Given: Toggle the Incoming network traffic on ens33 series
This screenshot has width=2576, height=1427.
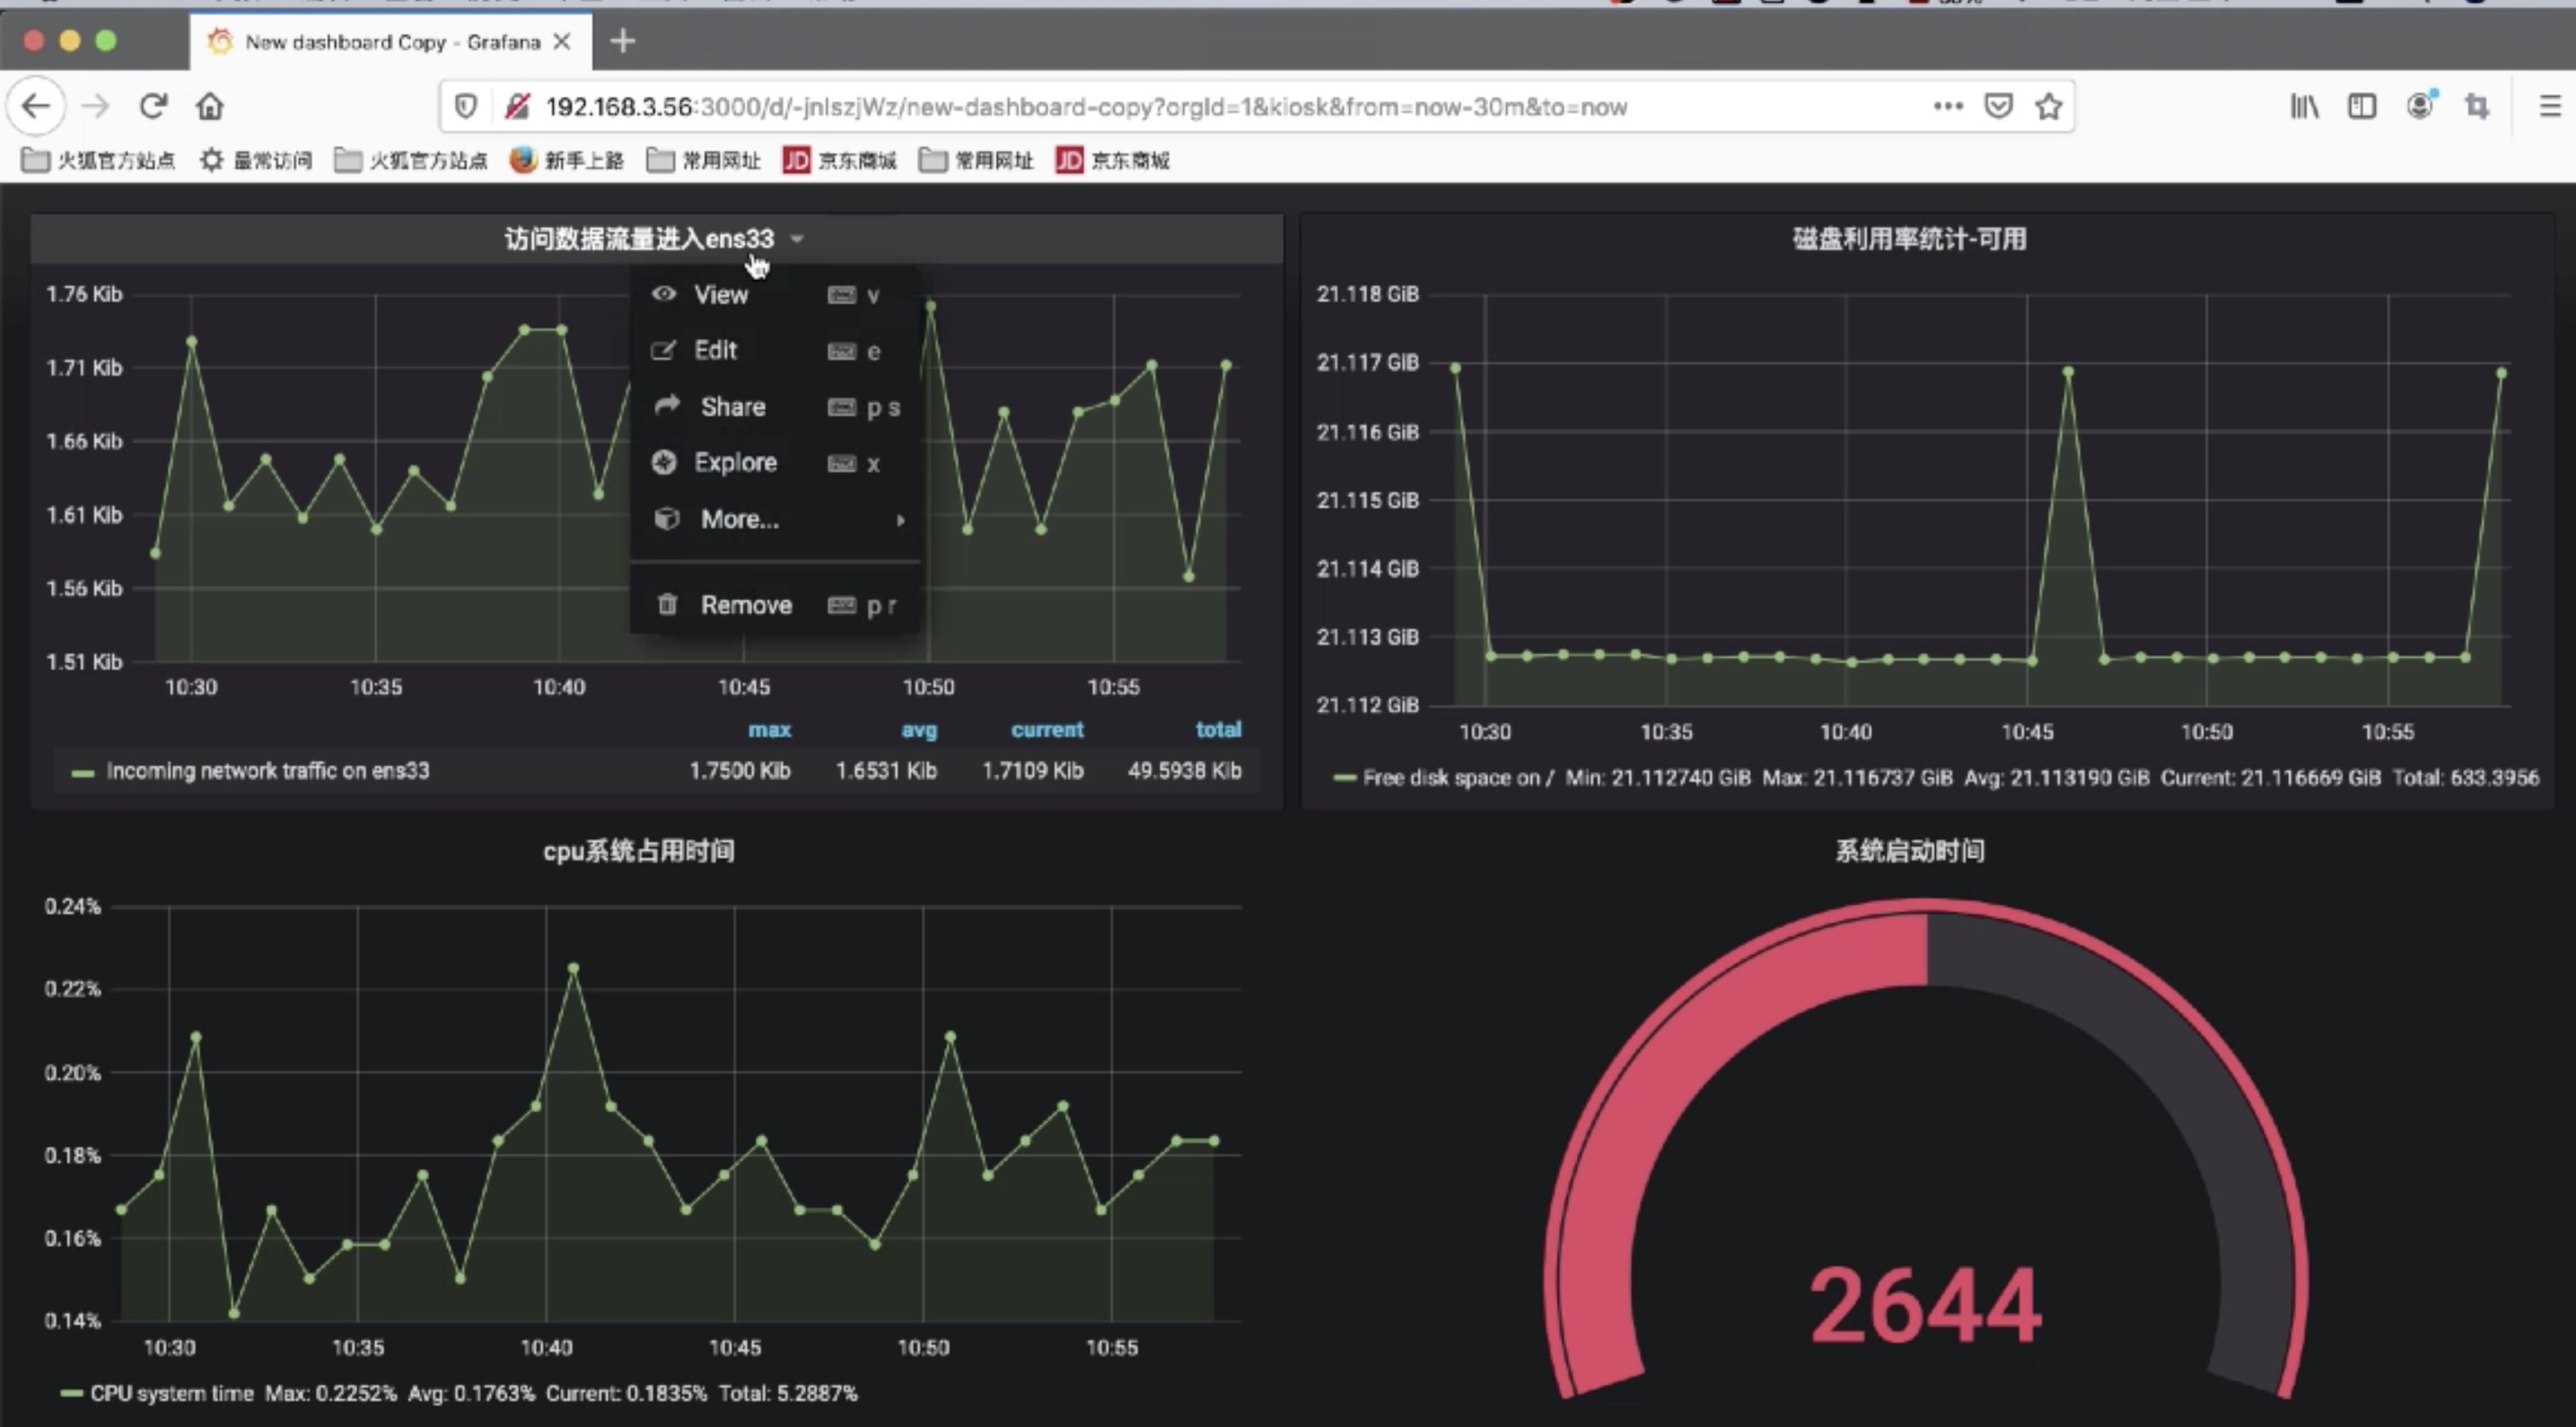Looking at the screenshot, I should pos(267,771).
